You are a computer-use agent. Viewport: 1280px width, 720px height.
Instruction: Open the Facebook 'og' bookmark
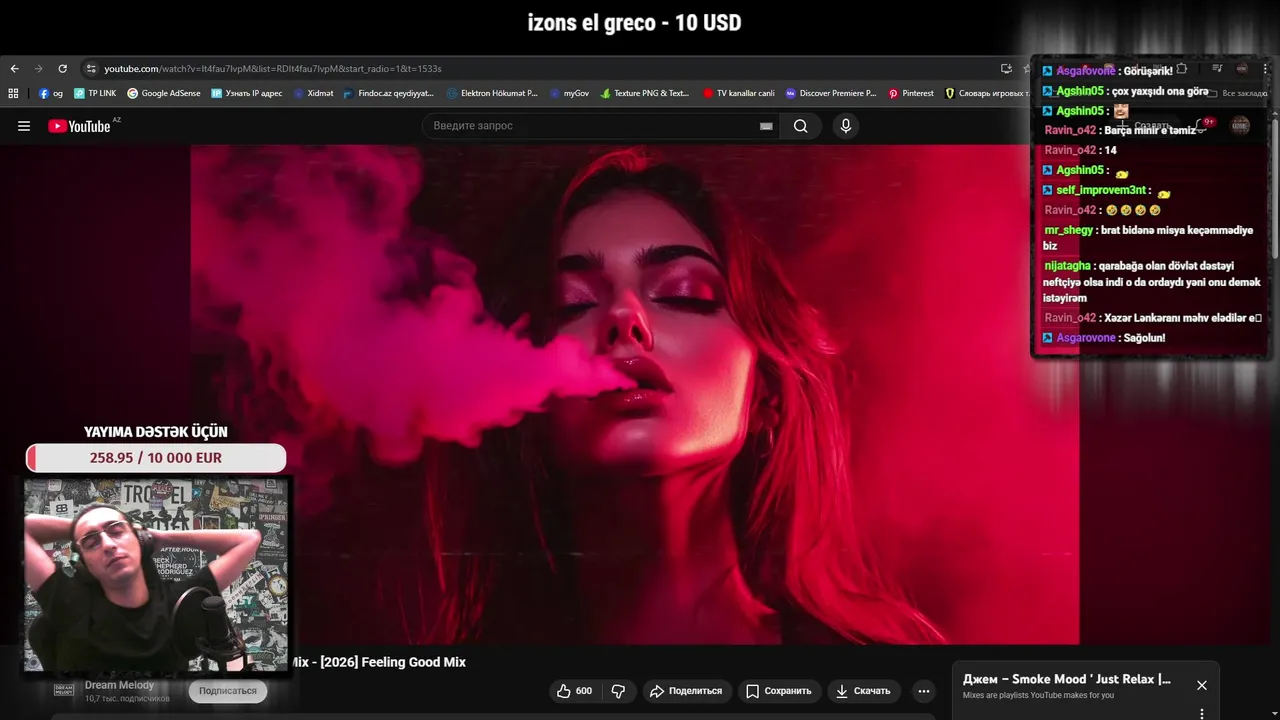click(51, 93)
